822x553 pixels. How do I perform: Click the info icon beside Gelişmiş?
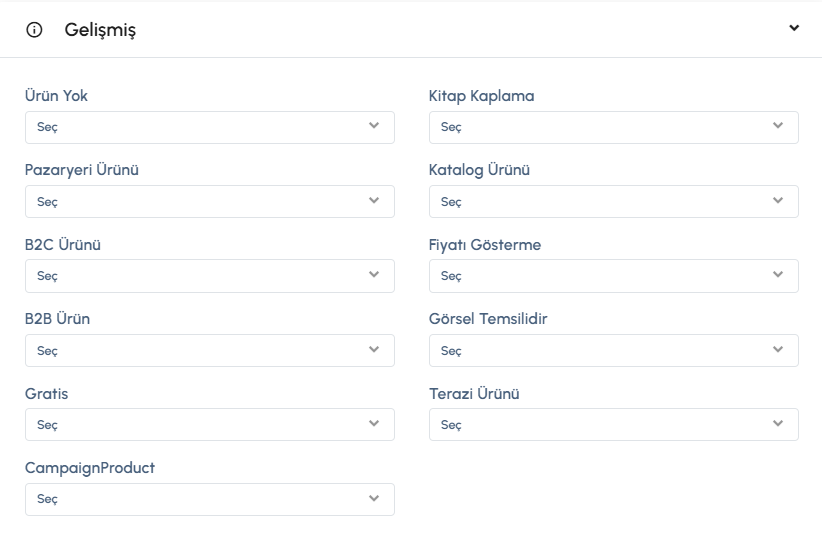(35, 30)
